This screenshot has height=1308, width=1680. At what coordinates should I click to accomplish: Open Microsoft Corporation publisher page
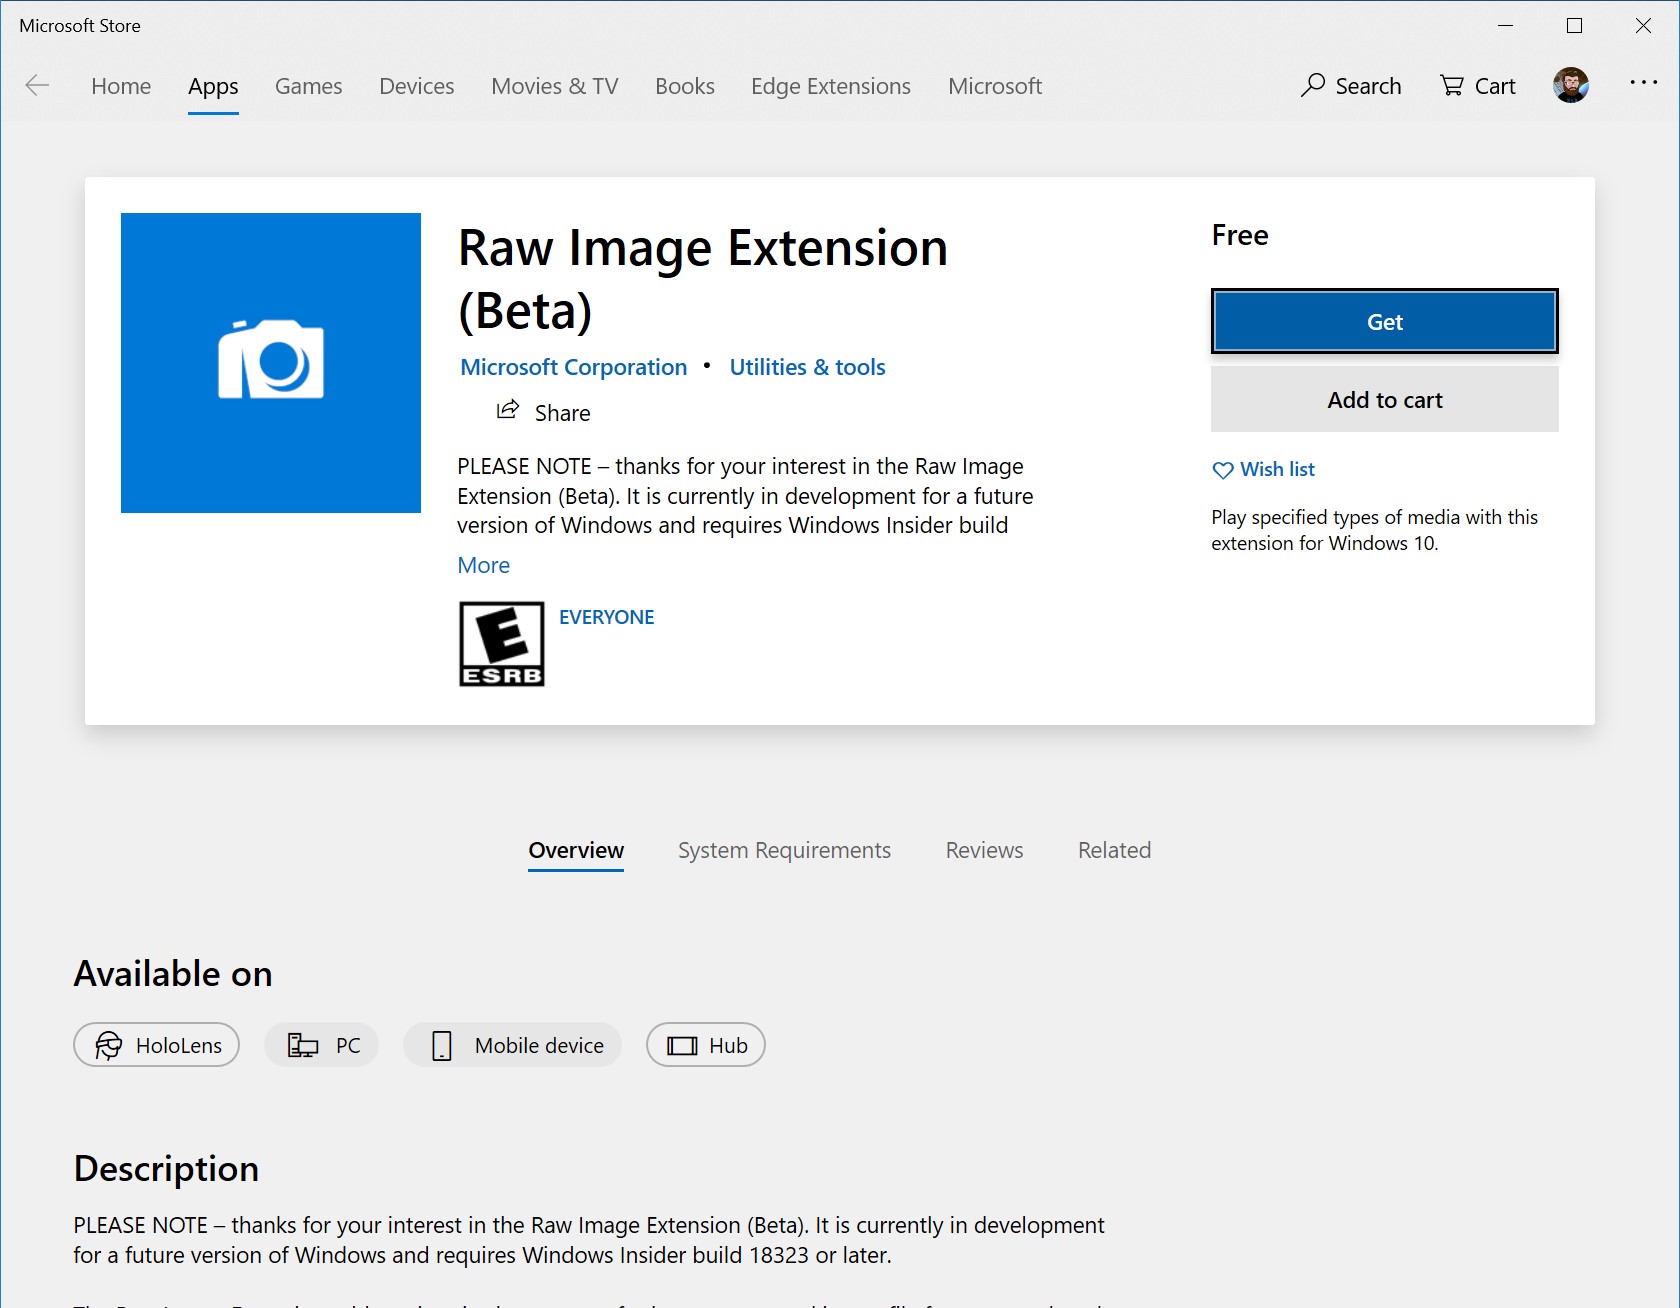(572, 367)
